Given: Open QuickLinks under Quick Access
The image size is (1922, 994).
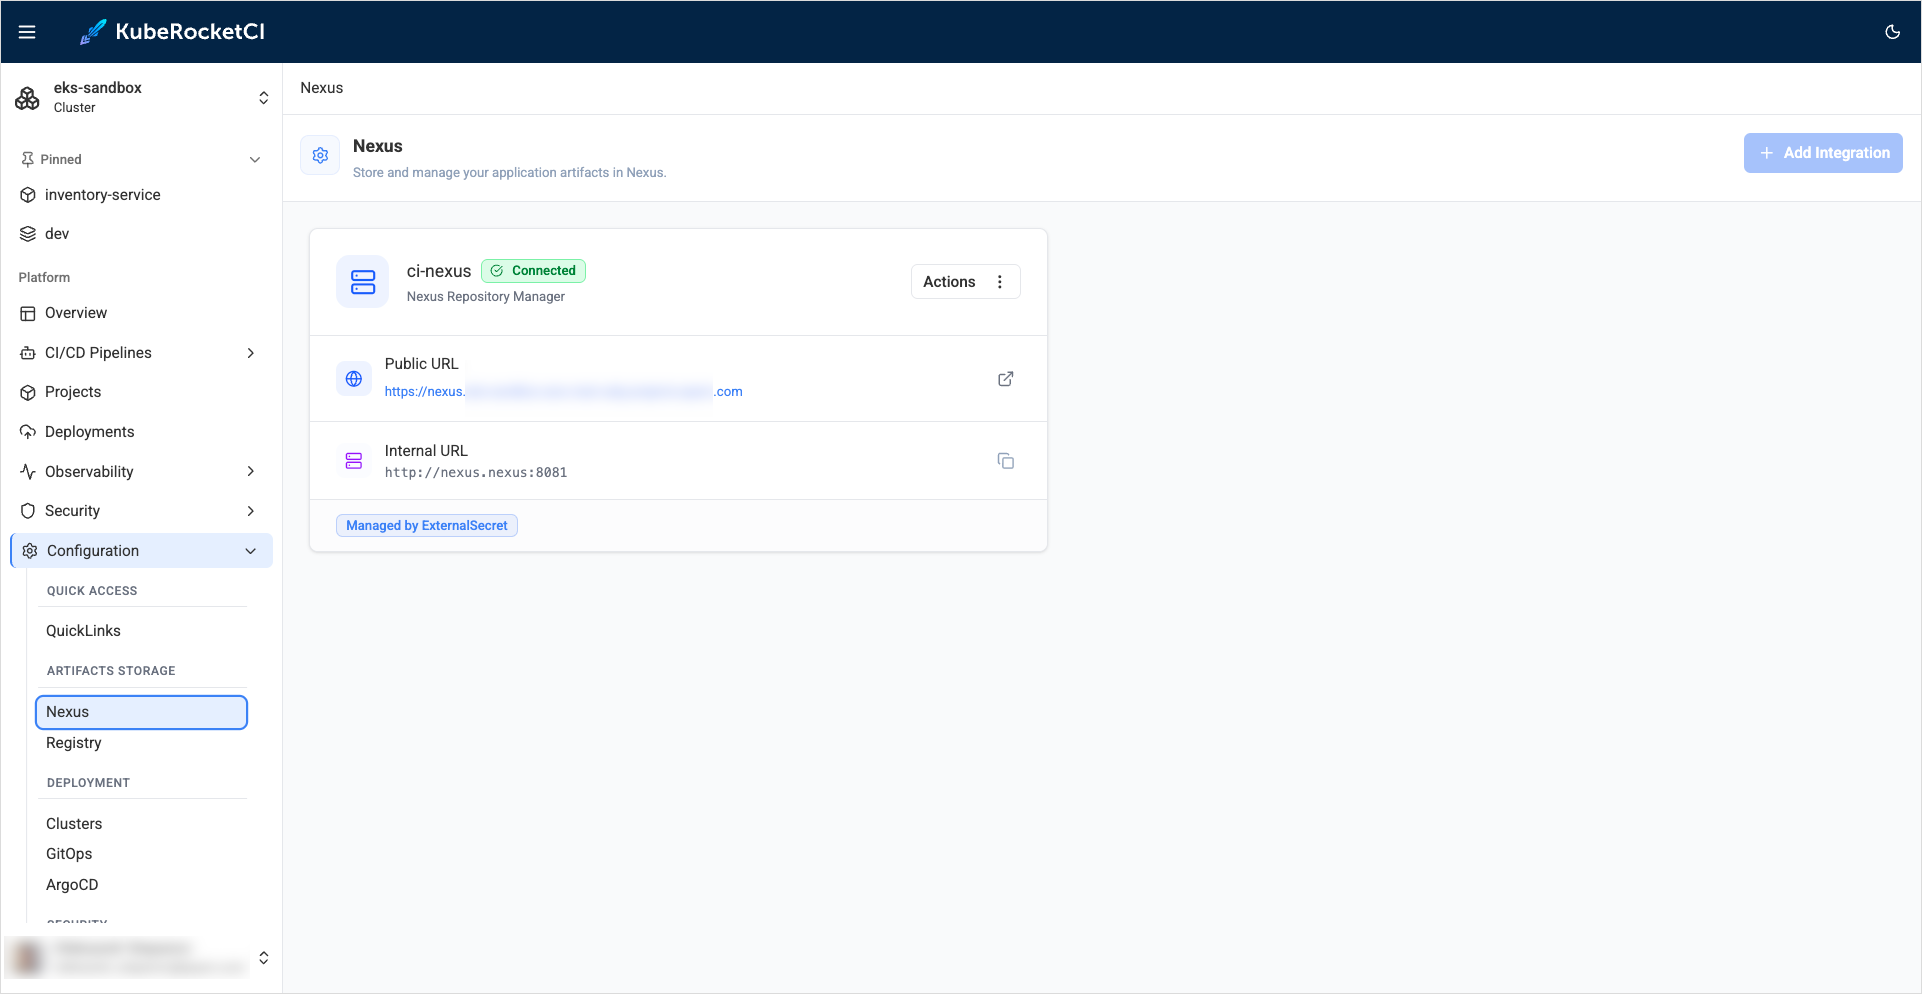Looking at the screenshot, I should (x=83, y=631).
